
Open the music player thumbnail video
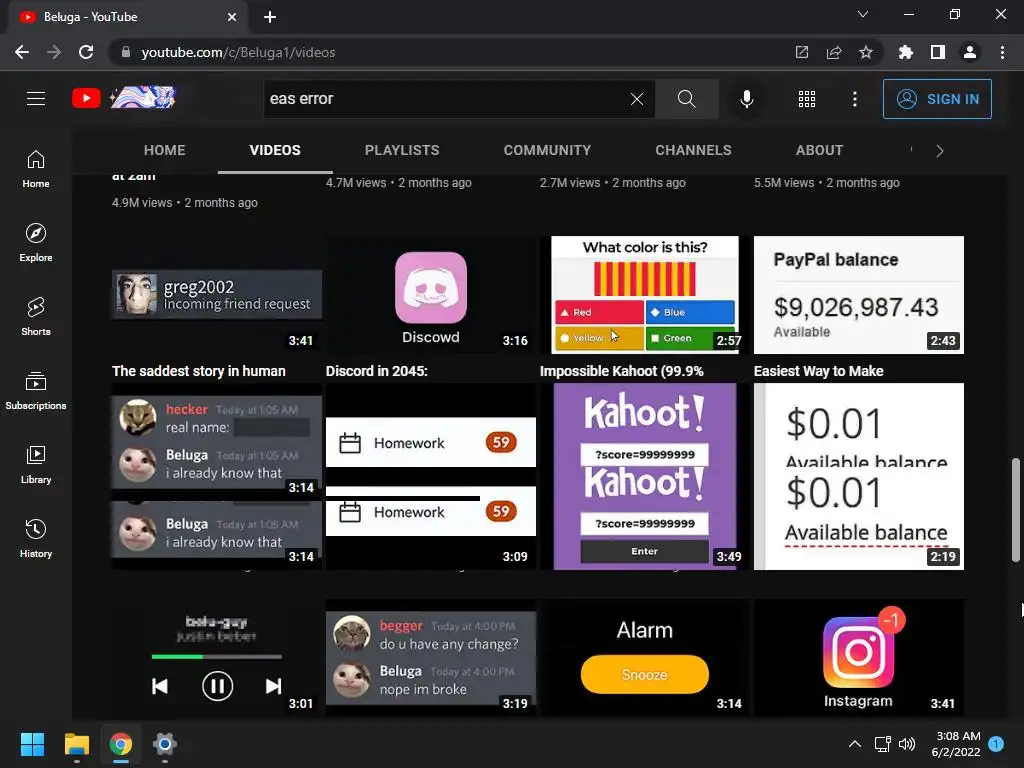[x=217, y=658]
